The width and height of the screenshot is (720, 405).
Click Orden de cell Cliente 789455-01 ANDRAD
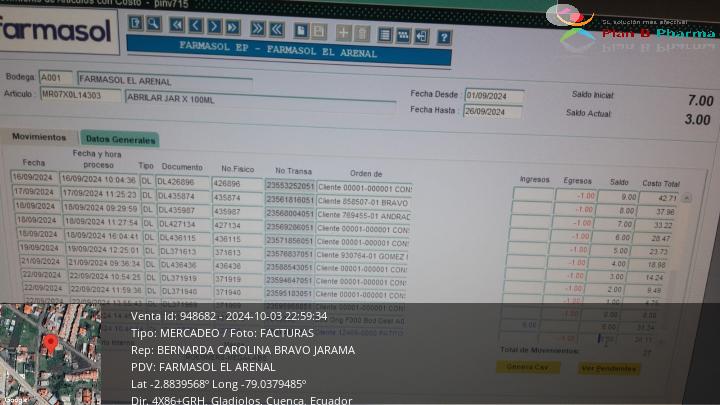pyautogui.click(x=363, y=215)
